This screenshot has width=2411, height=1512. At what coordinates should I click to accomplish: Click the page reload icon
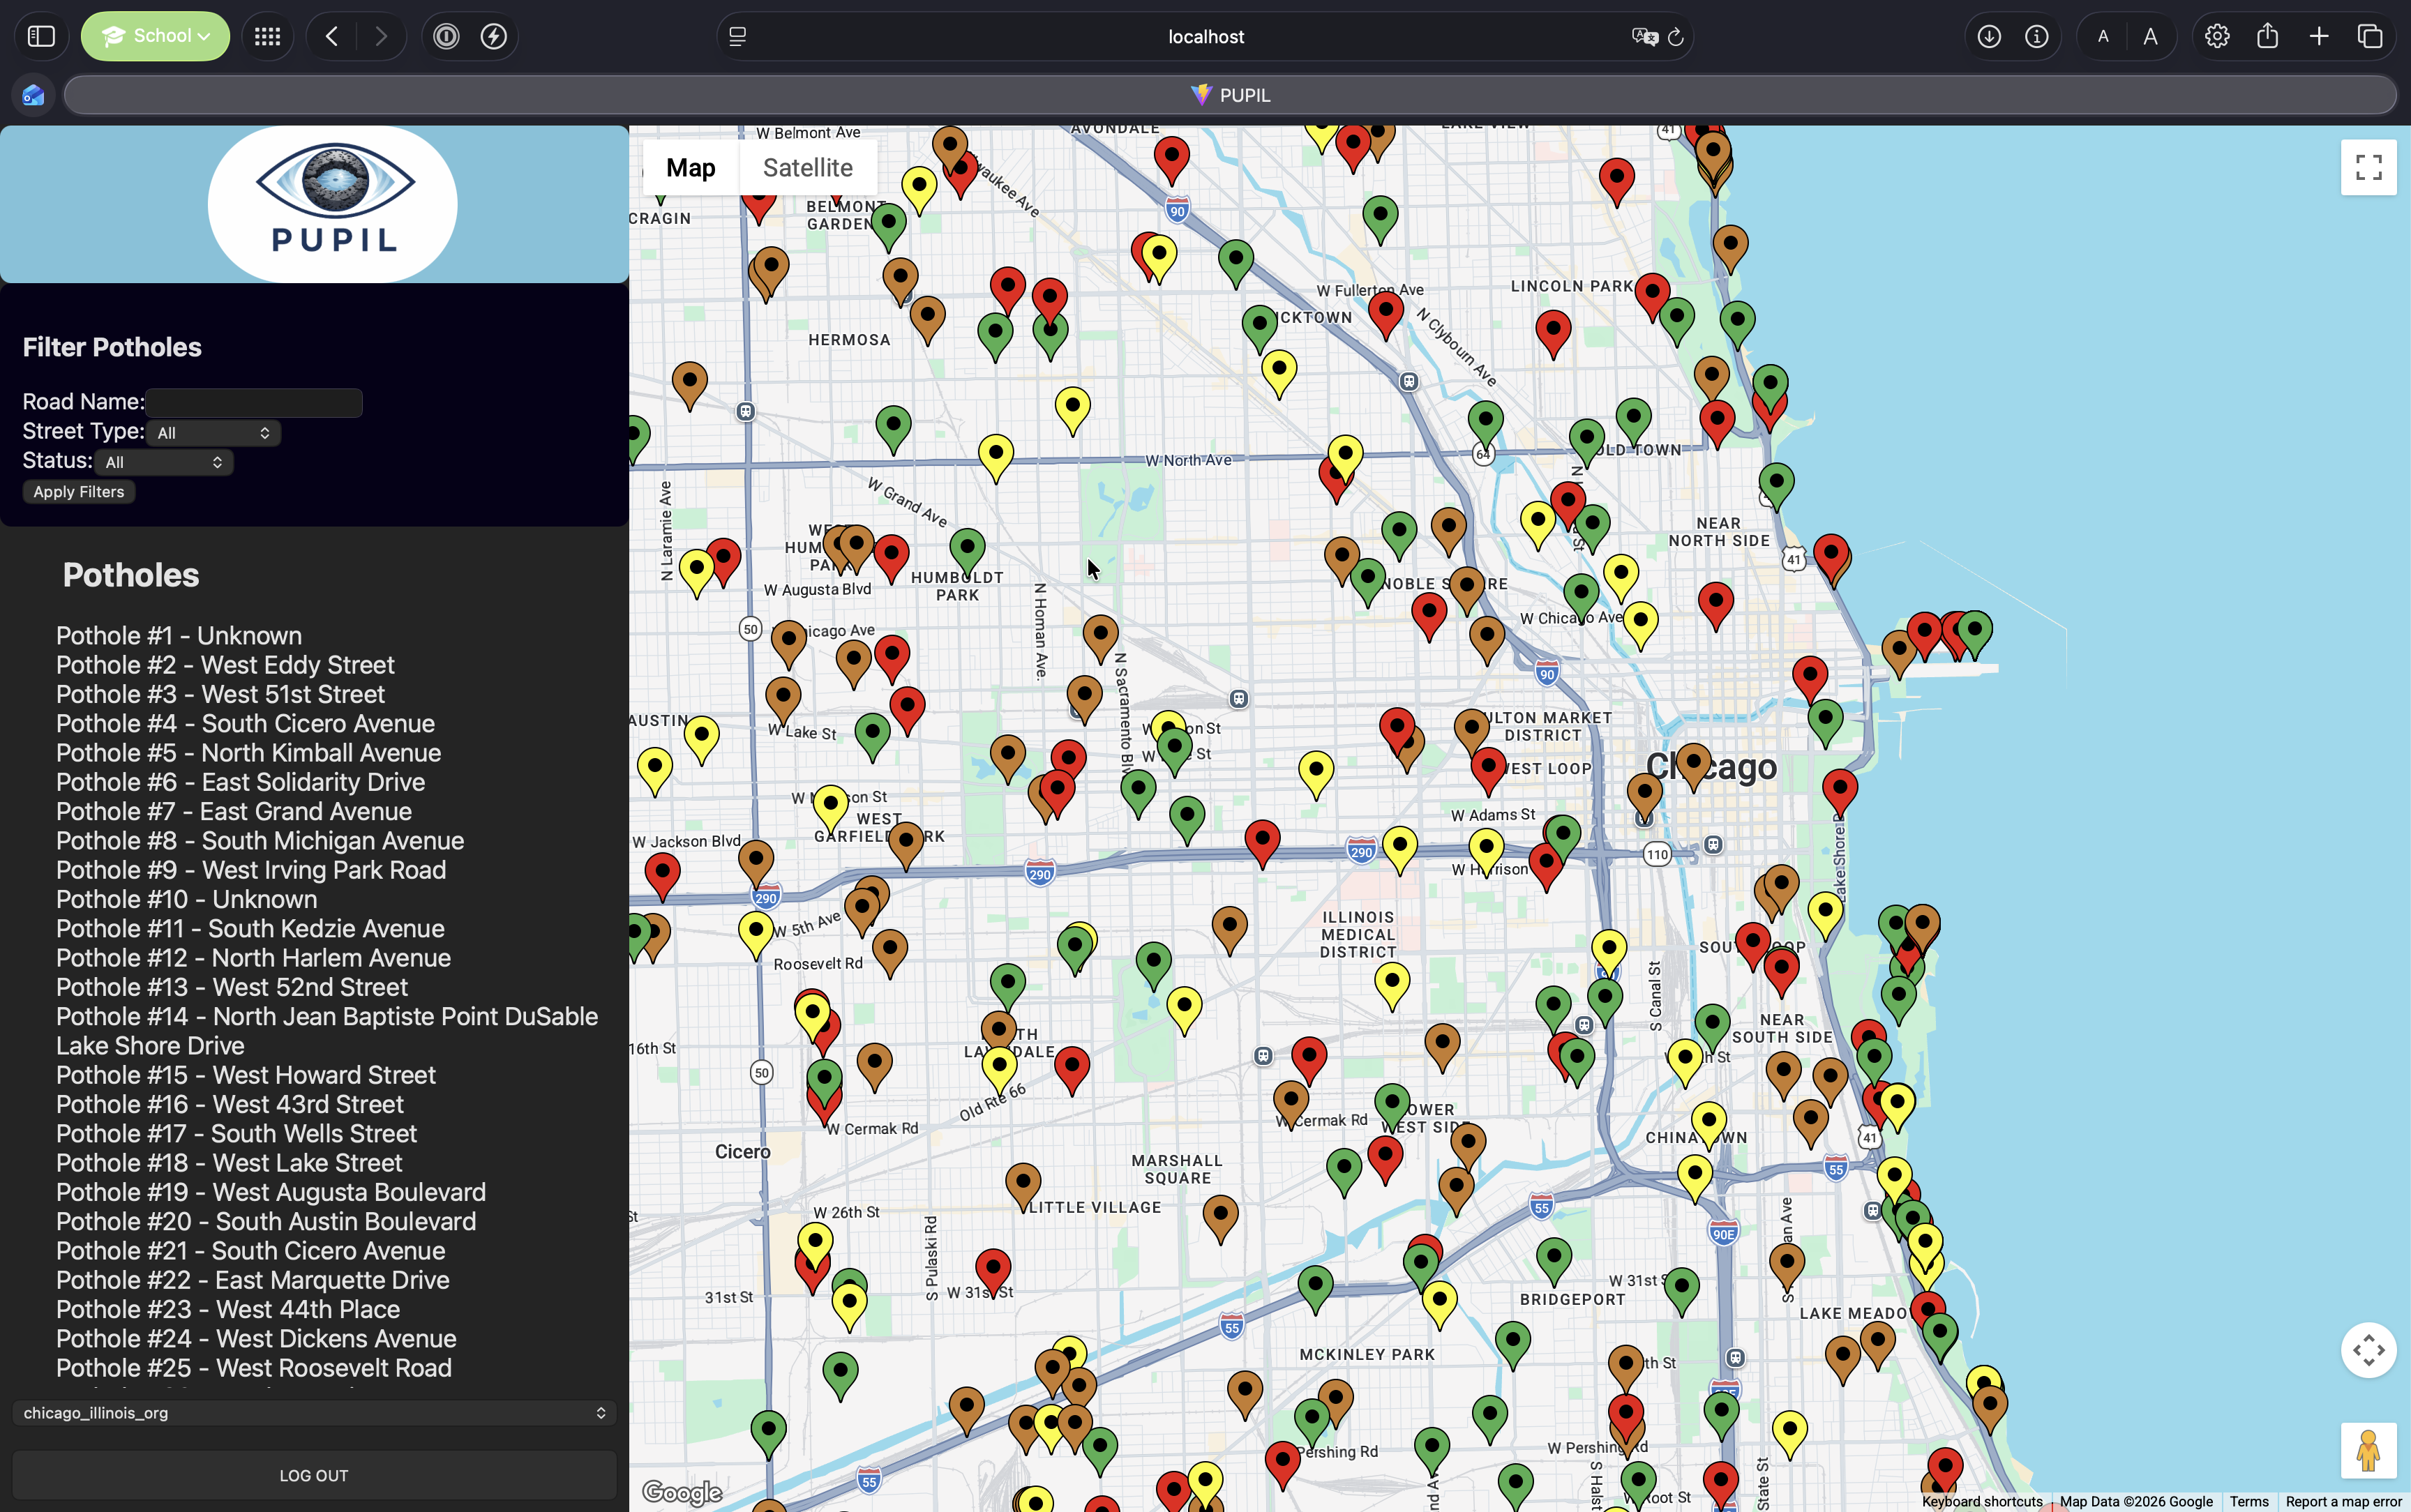[x=1676, y=37]
